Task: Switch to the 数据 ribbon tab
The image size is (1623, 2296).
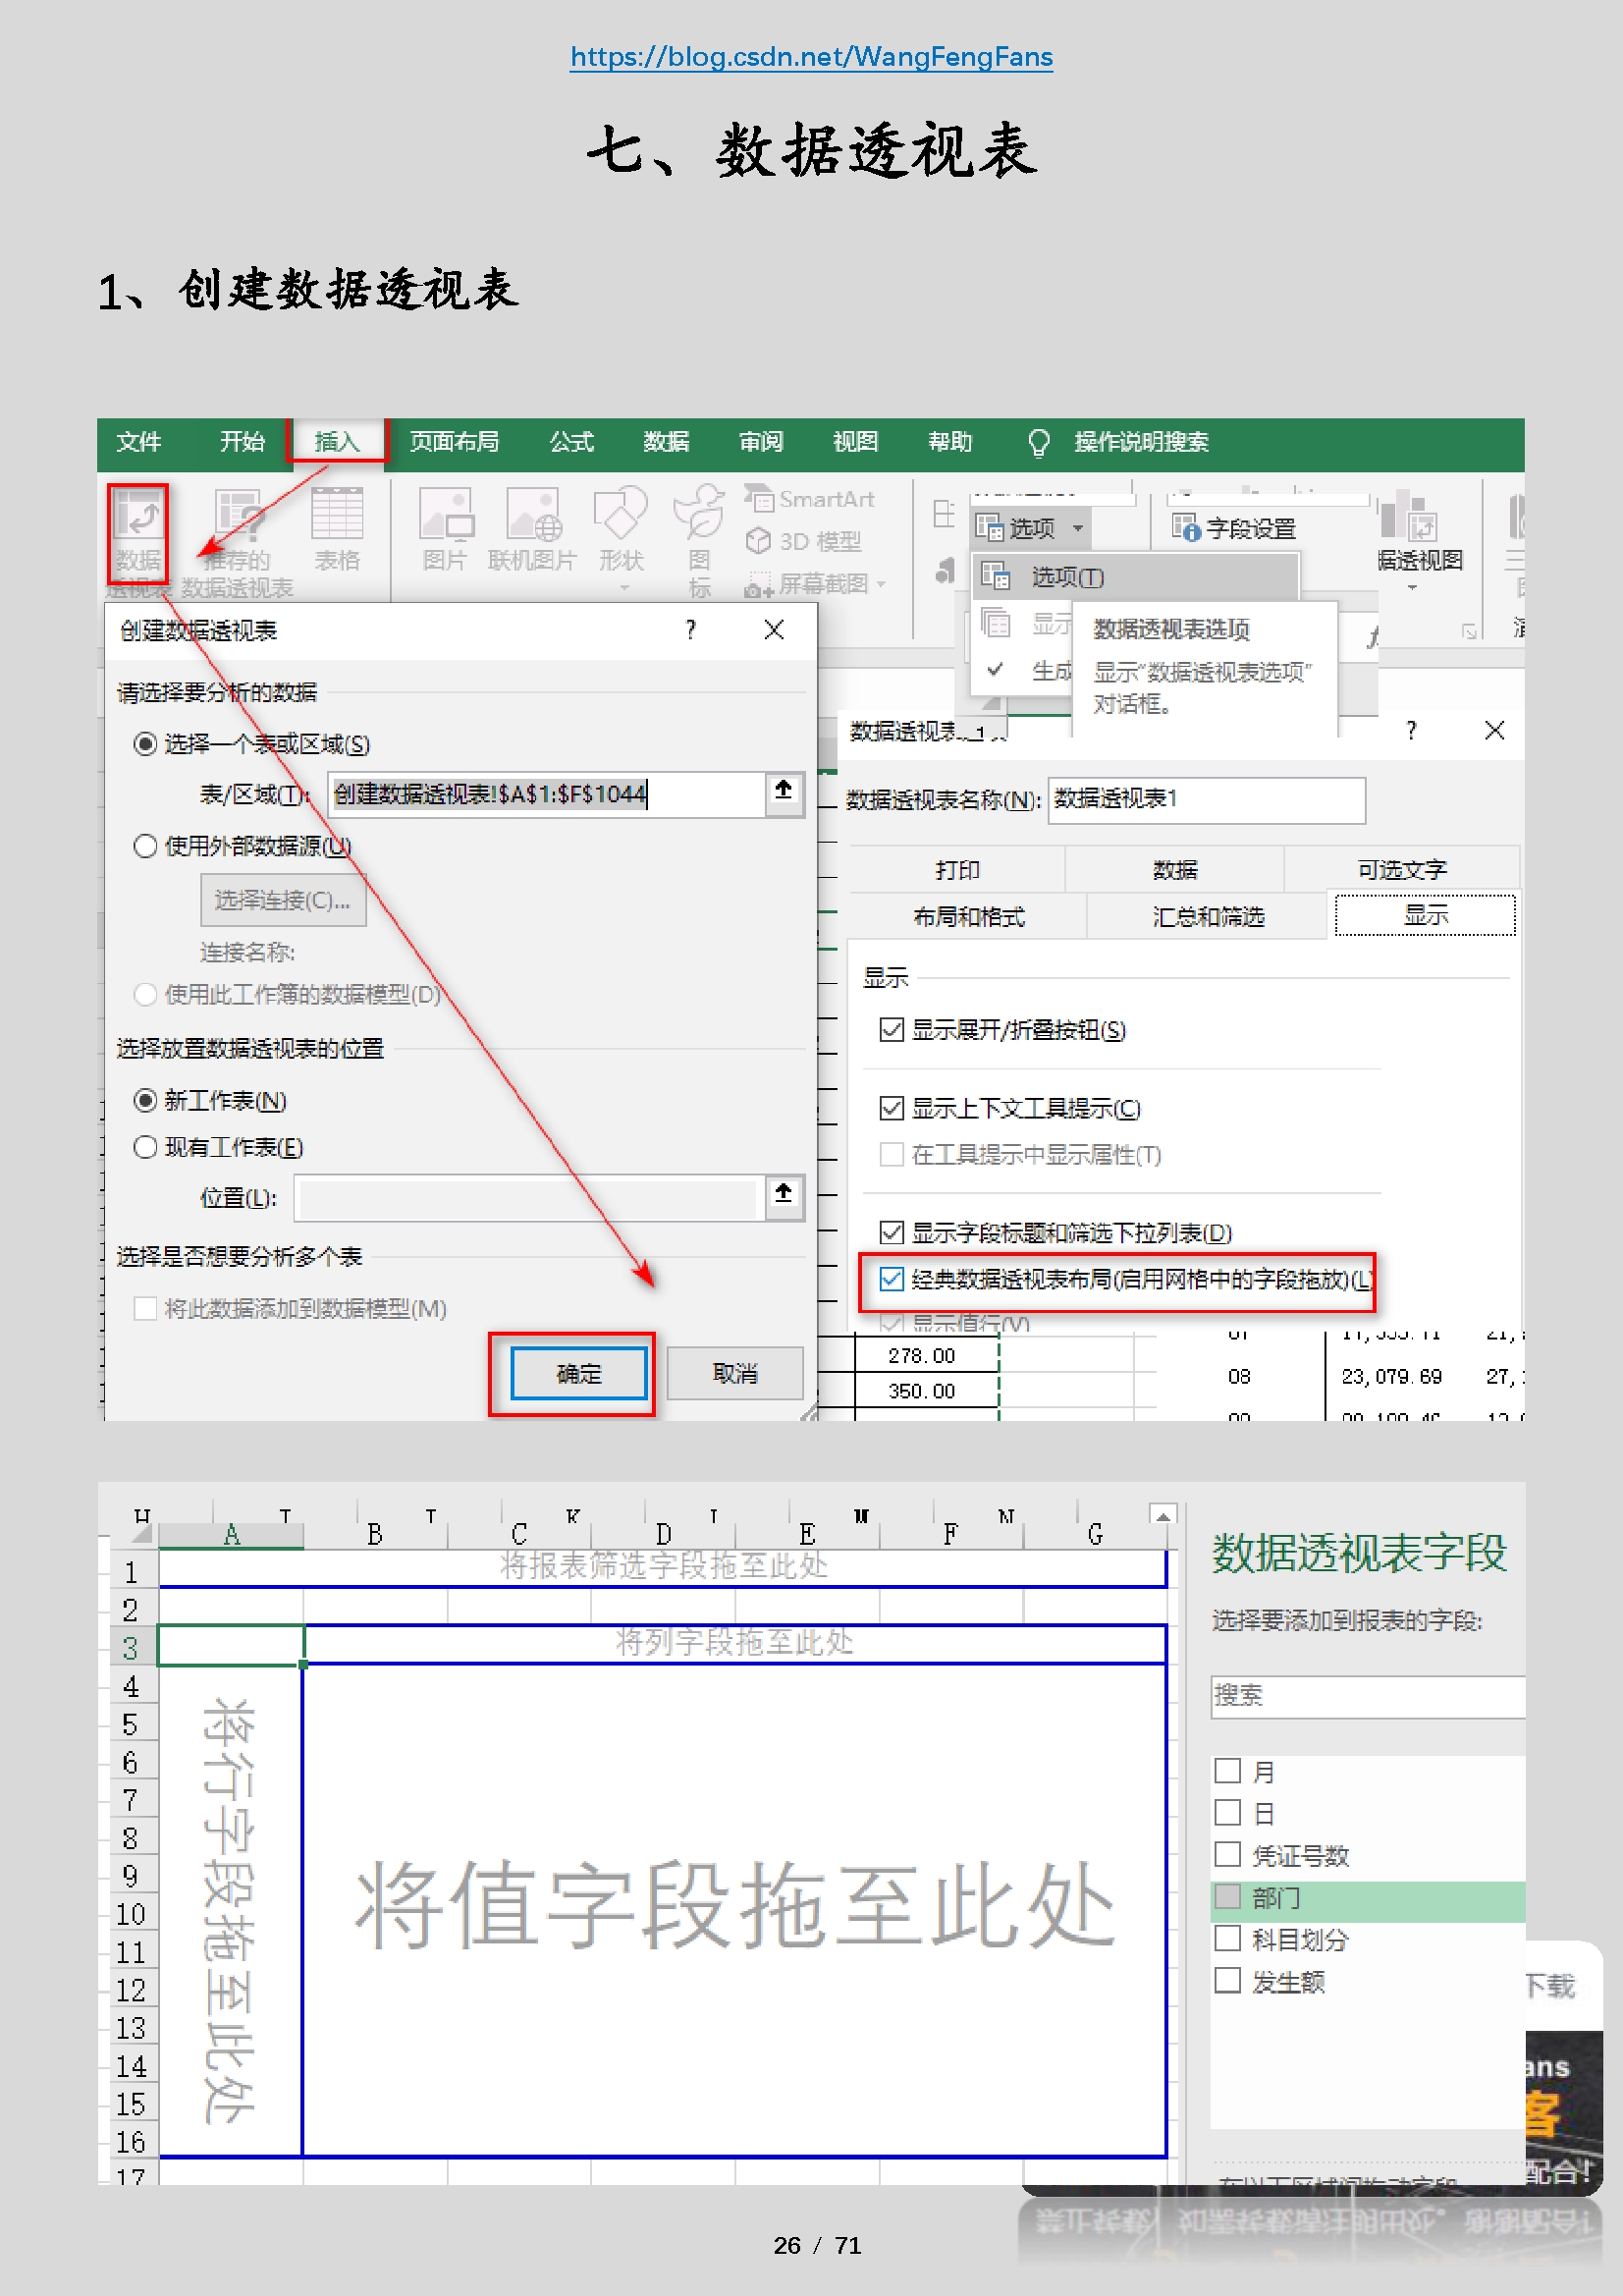Action: [666, 442]
